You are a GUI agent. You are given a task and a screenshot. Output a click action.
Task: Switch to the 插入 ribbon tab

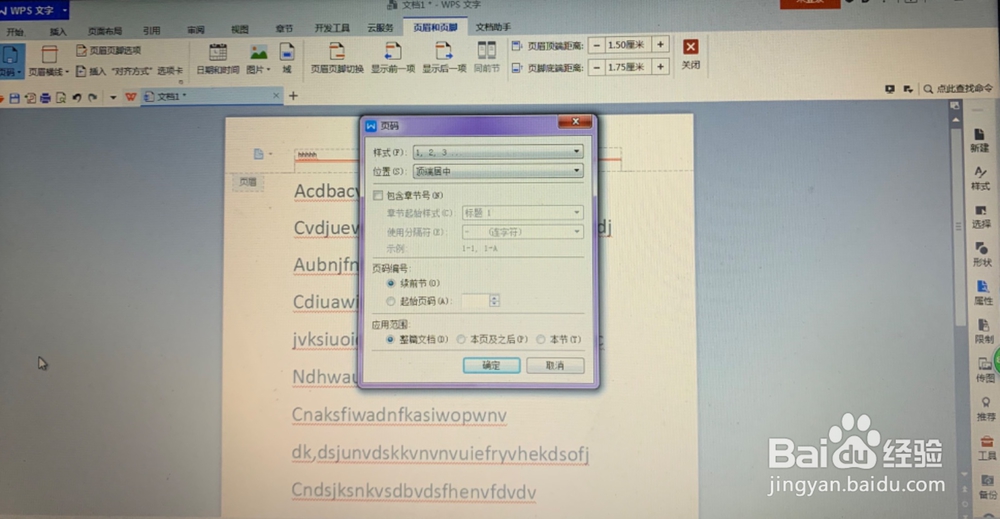click(x=57, y=31)
